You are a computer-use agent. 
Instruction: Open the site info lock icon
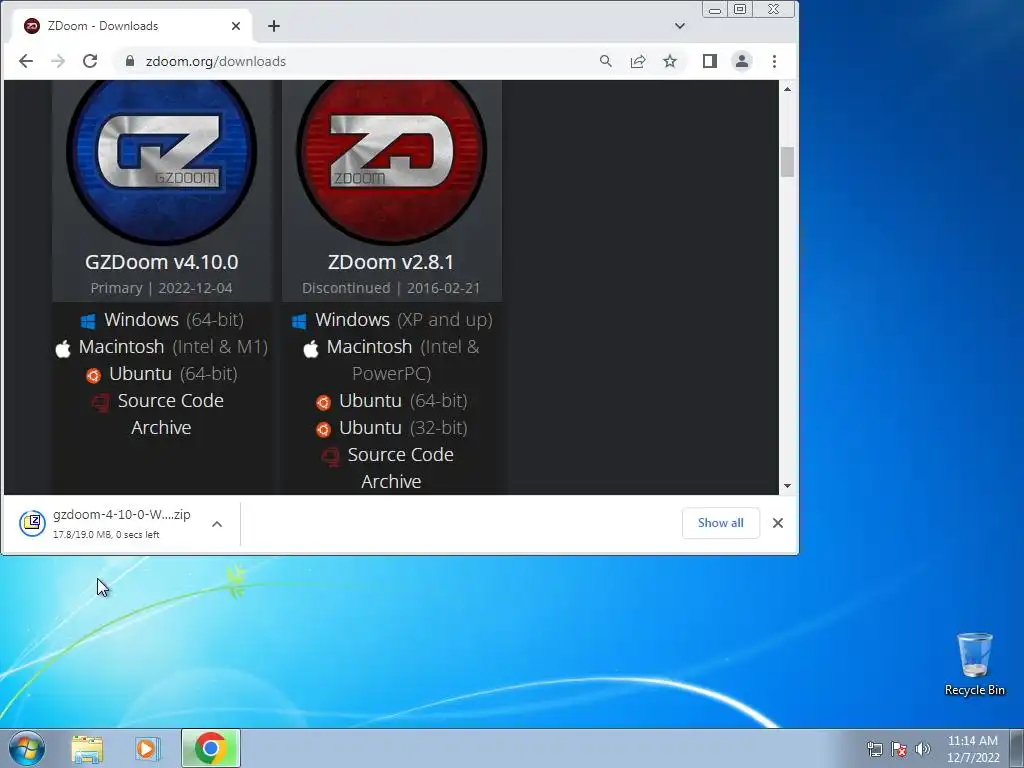click(130, 61)
